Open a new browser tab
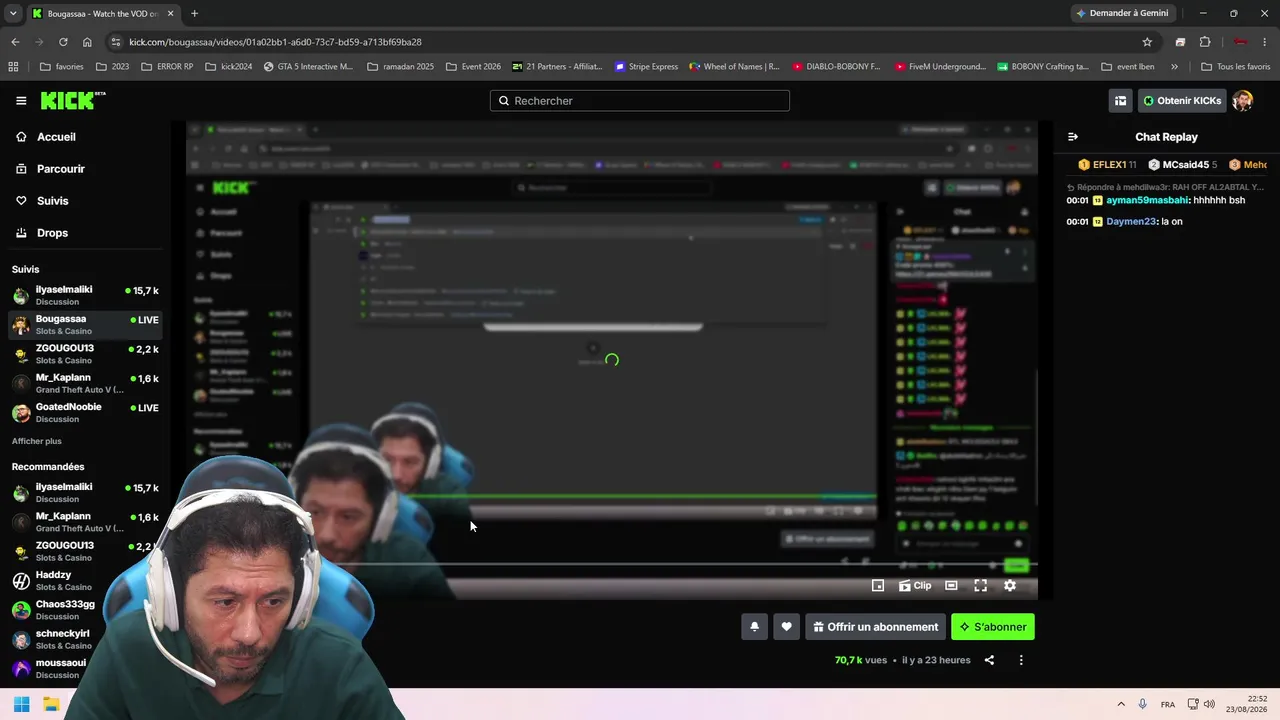This screenshot has height=720, width=1280. 194,14
